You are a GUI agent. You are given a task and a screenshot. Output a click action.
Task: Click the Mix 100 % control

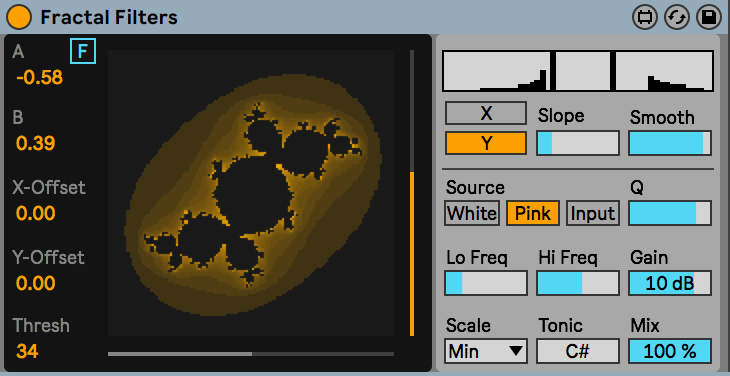coord(670,351)
